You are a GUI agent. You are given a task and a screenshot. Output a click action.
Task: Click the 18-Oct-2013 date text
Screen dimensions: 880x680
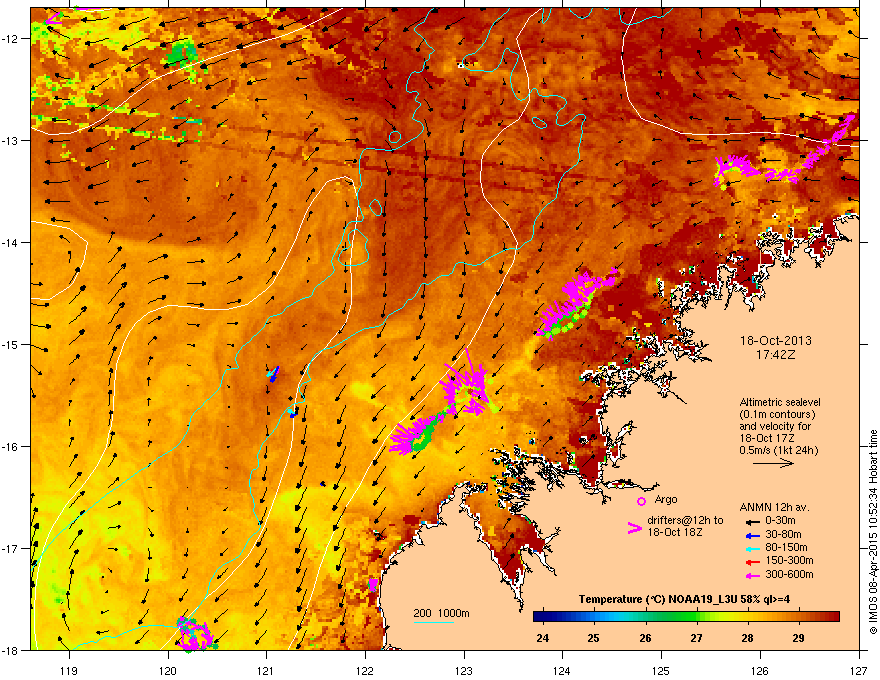(776, 341)
